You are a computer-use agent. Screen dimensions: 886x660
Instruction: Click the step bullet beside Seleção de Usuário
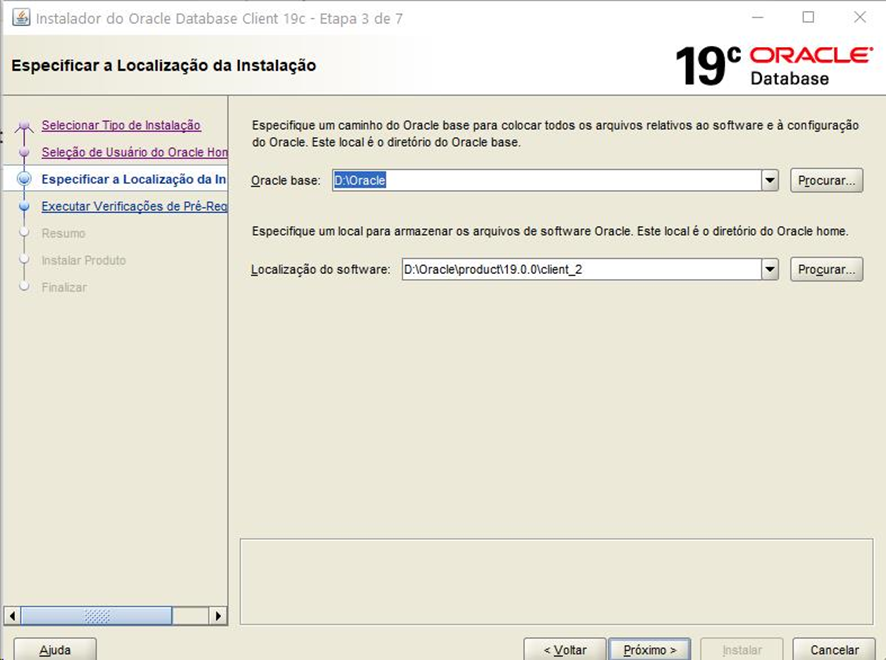pos(24,152)
